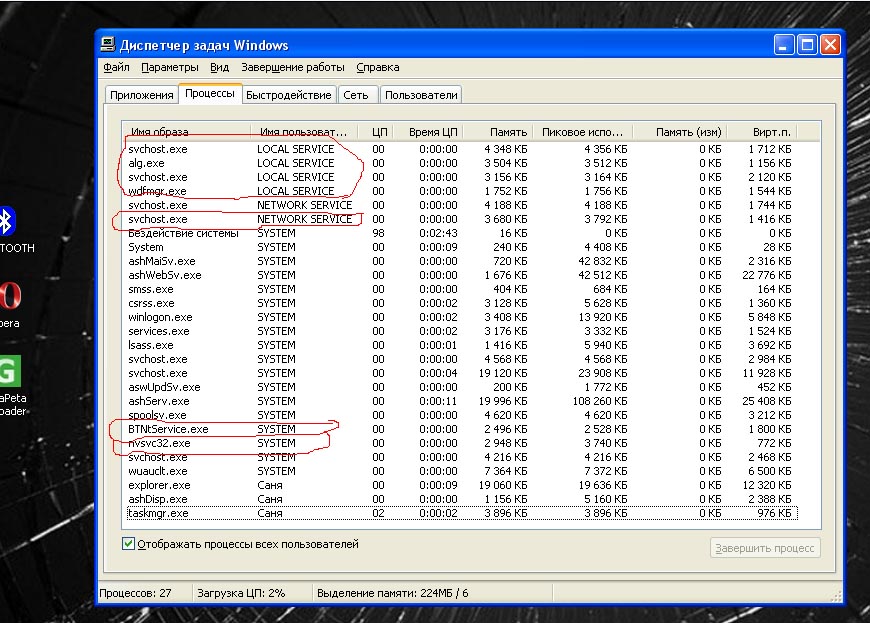The height and width of the screenshot is (623, 870).
Task: Select the csrss.exe process
Action: pyautogui.click(x=462, y=303)
